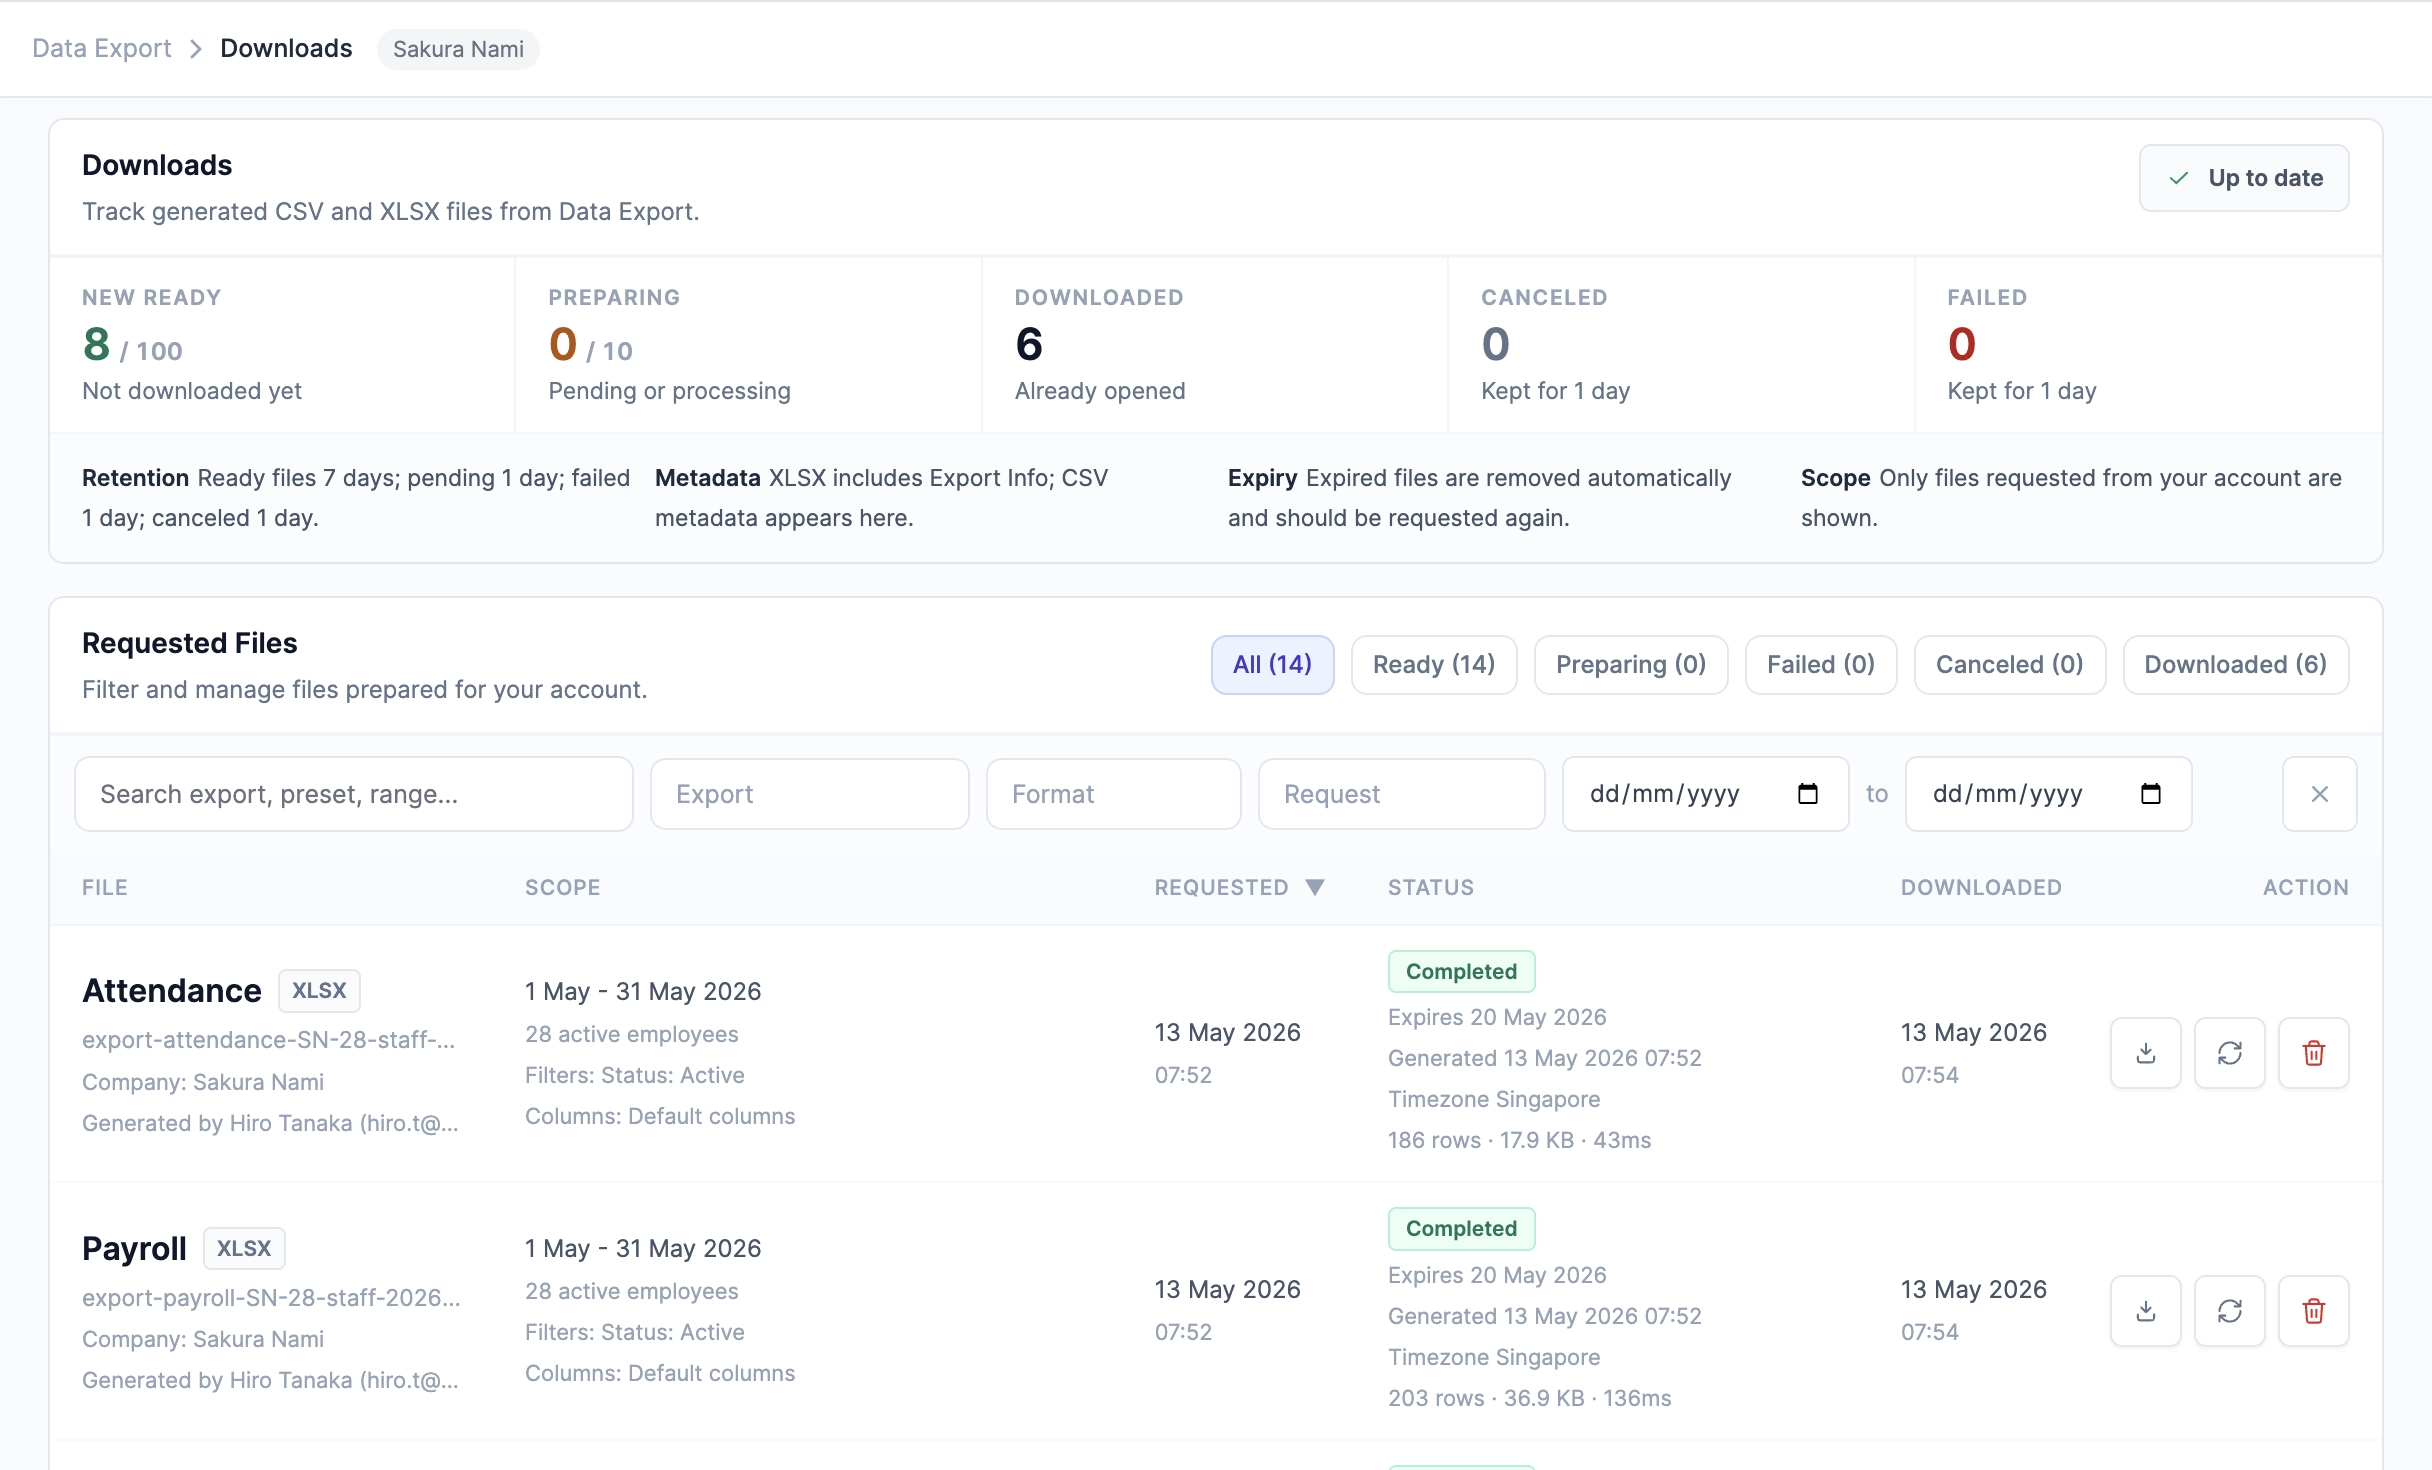
Task: Click the Downloaded stat value 6
Action: pos(1029,345)
